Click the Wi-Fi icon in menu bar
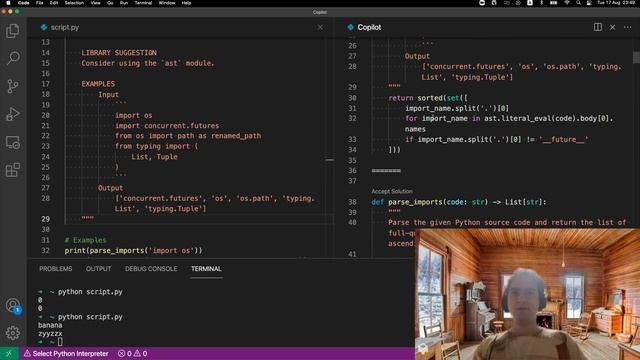The width and height of the screenshot is (640, 360). pyautogui.click(x=567, y=3)
